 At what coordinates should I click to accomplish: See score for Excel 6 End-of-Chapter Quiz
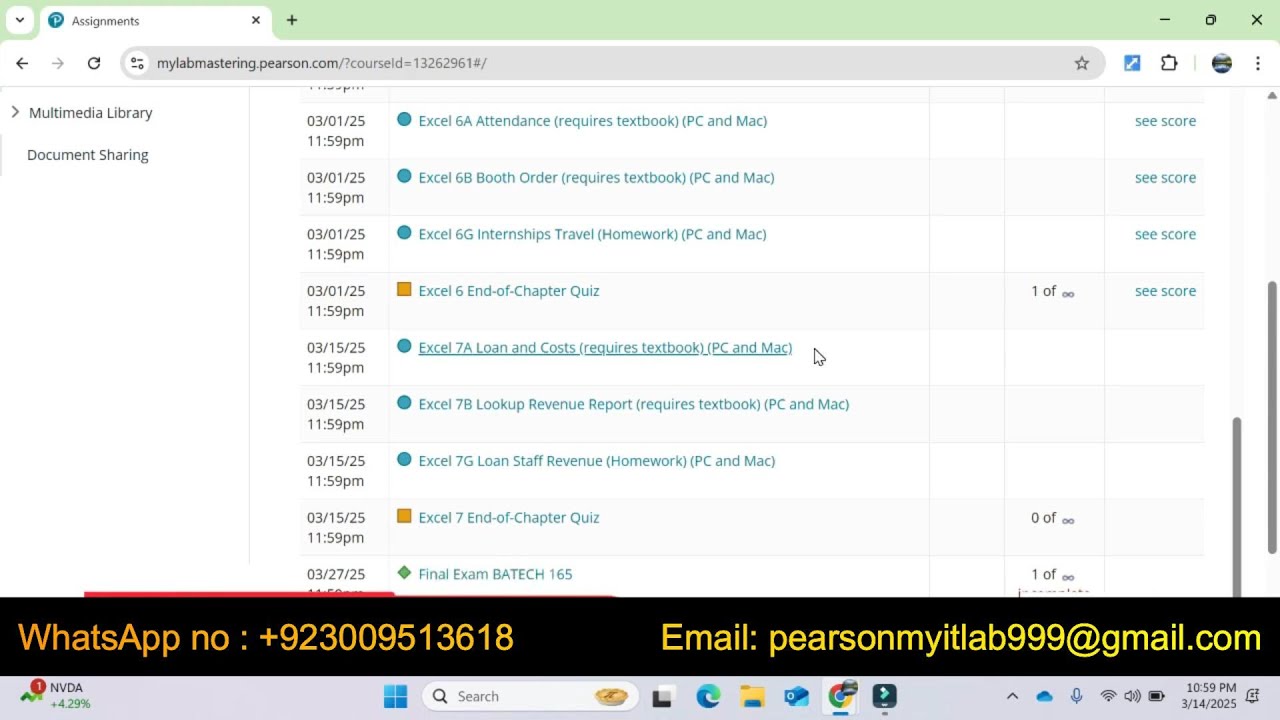click(x=1165, y=291)
